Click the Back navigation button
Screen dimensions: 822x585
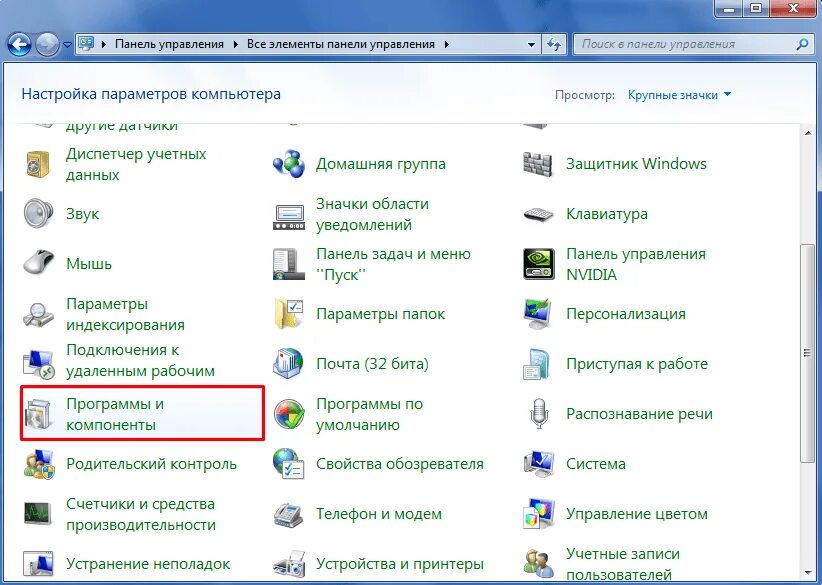pos(20,45)
